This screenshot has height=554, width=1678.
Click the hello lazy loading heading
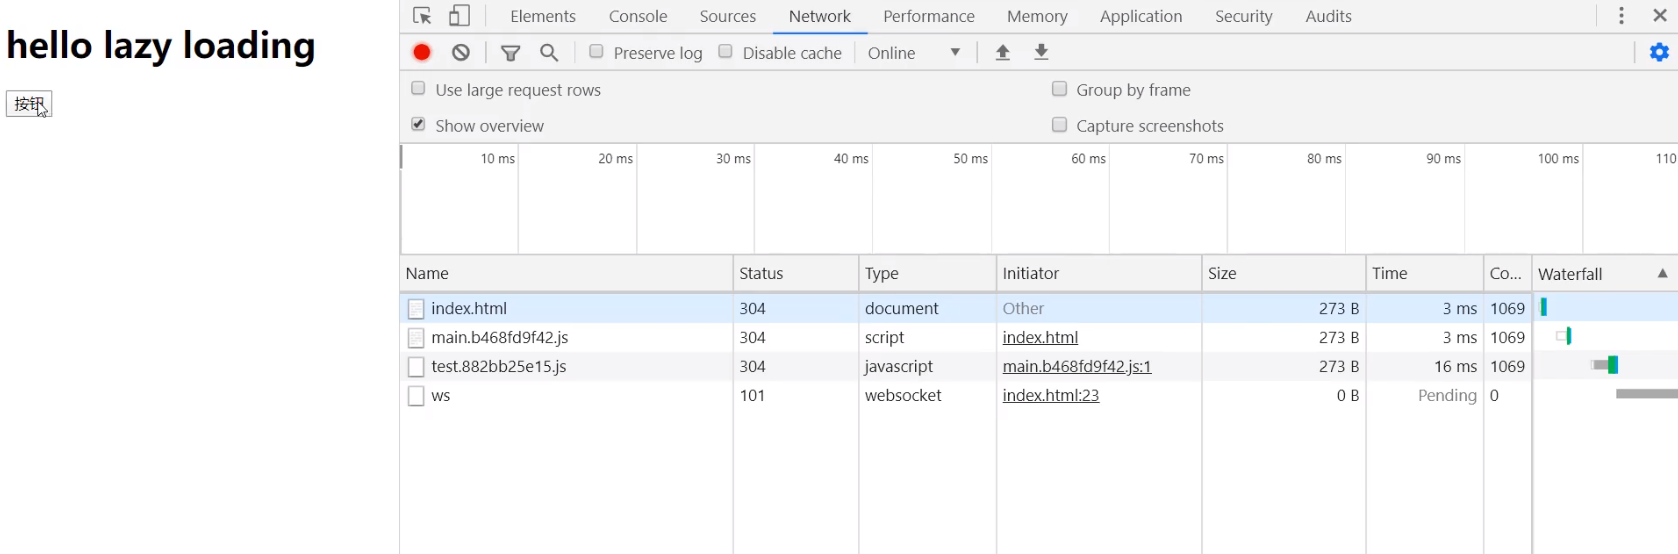pos(161,46)
